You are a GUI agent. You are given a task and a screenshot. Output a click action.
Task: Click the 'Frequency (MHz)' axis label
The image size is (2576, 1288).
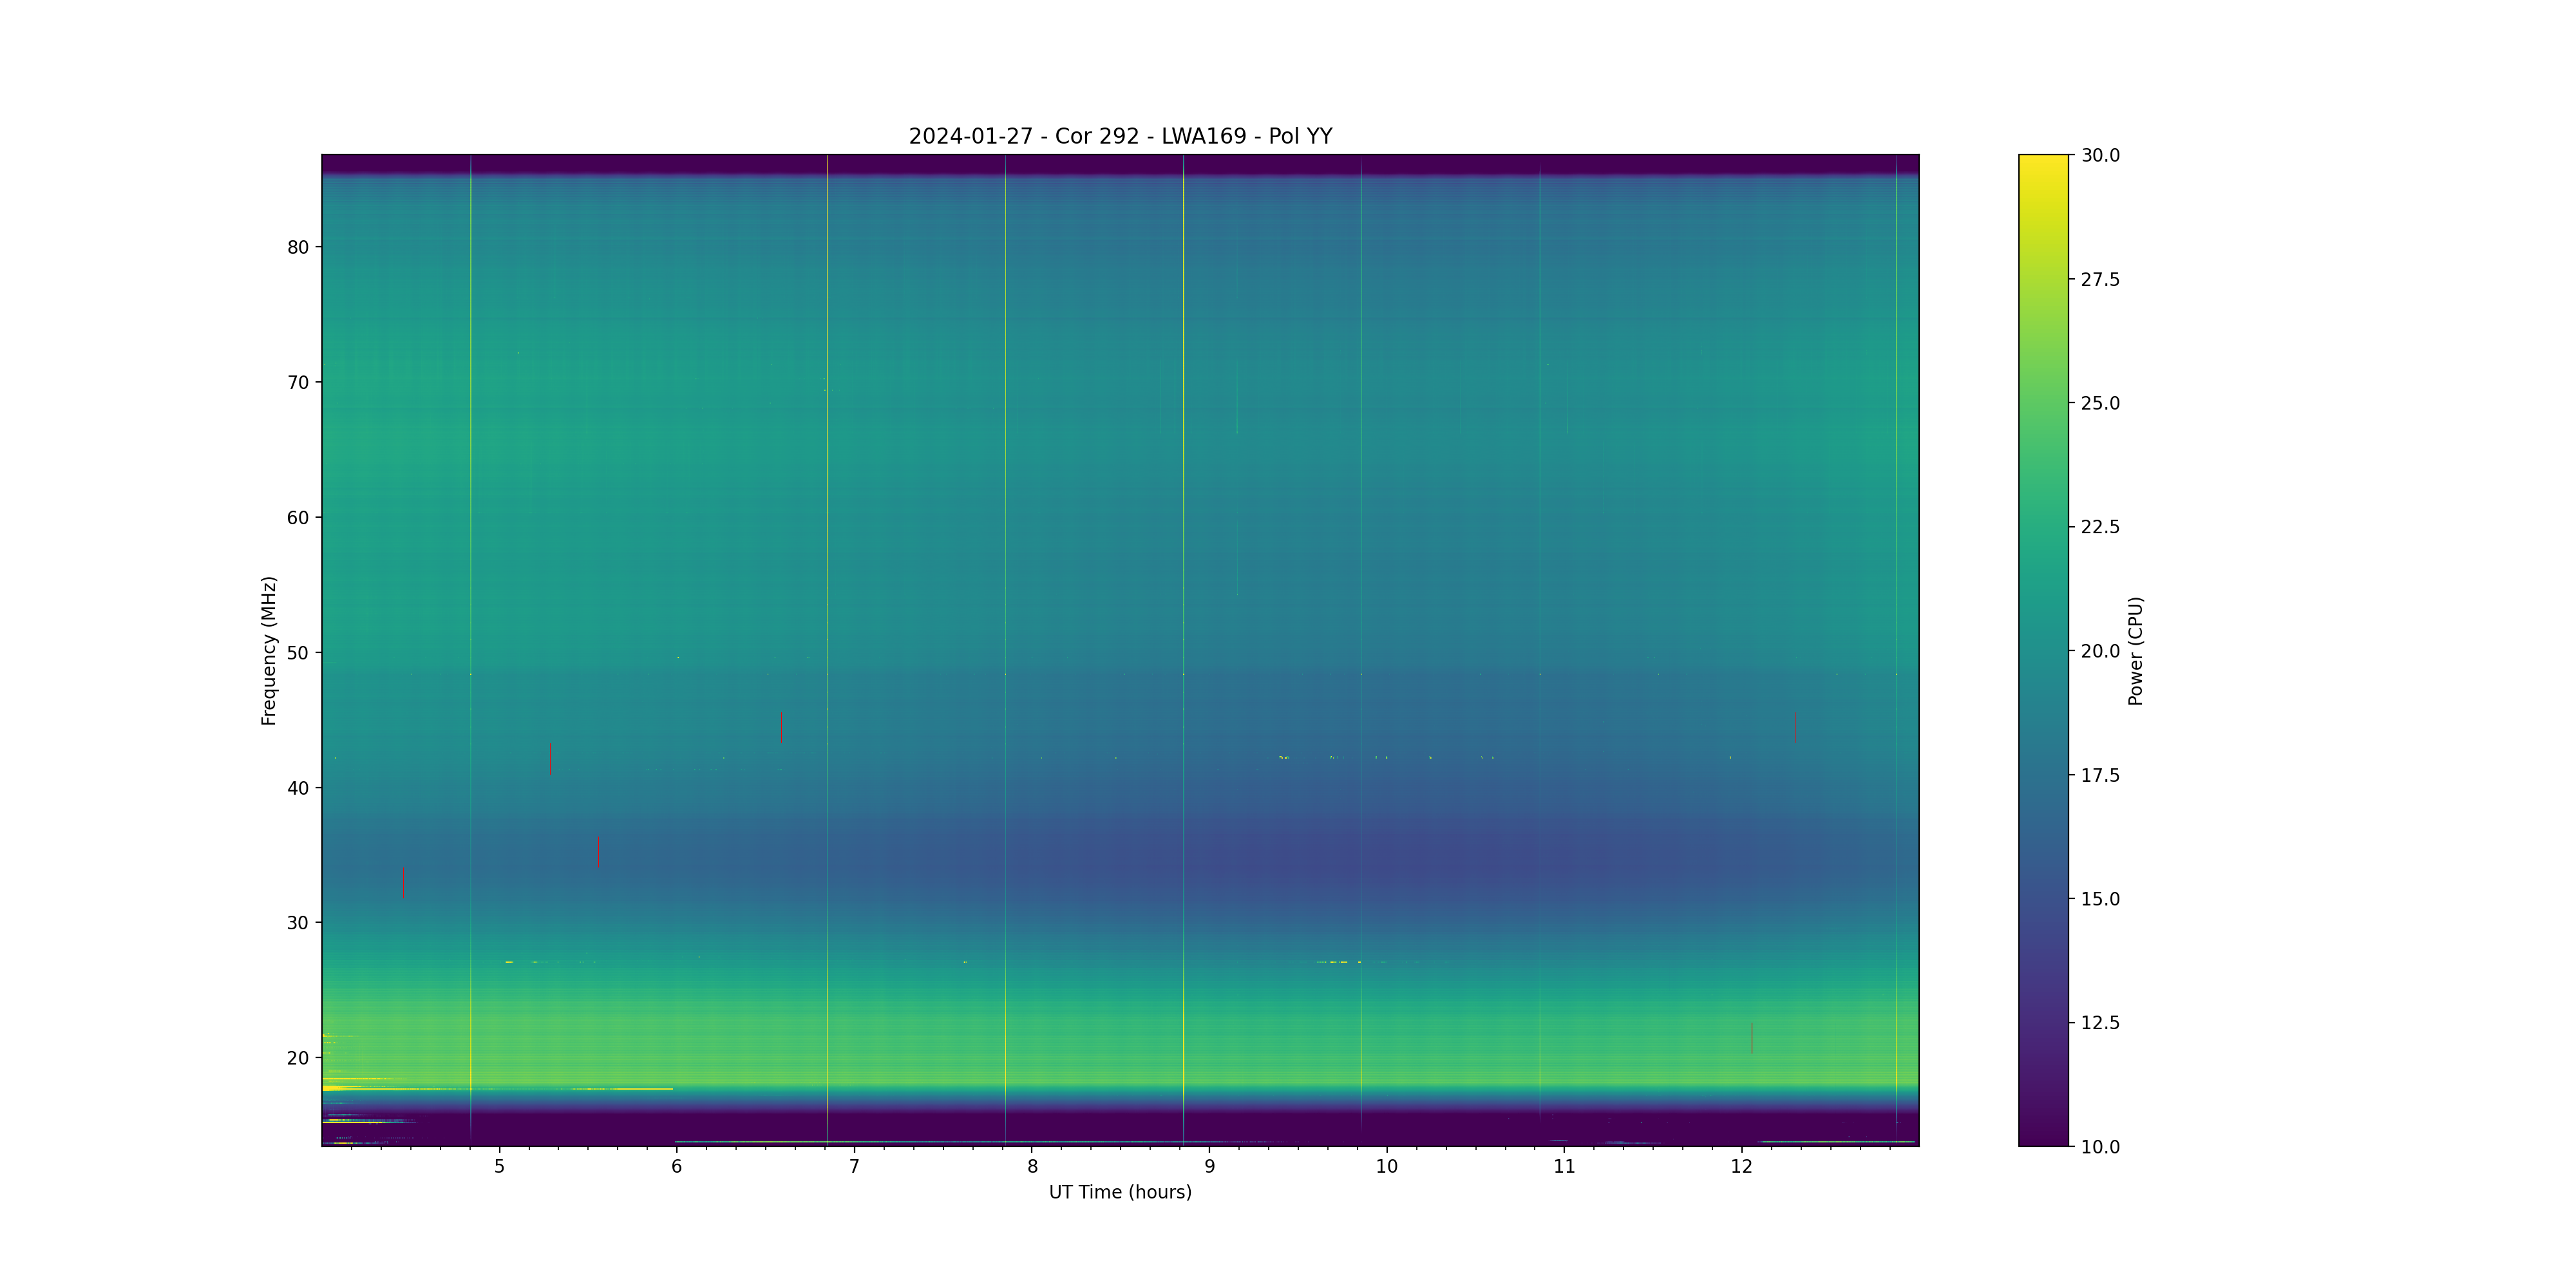click(268, 650)
